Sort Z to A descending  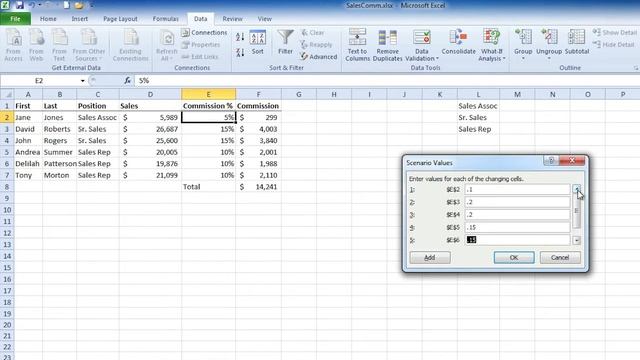[240, 52]
